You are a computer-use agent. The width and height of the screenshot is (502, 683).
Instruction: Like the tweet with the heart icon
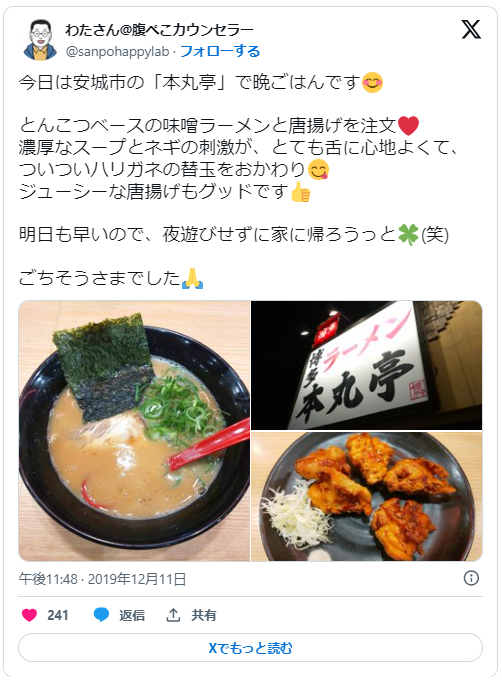tap(30, 615)
